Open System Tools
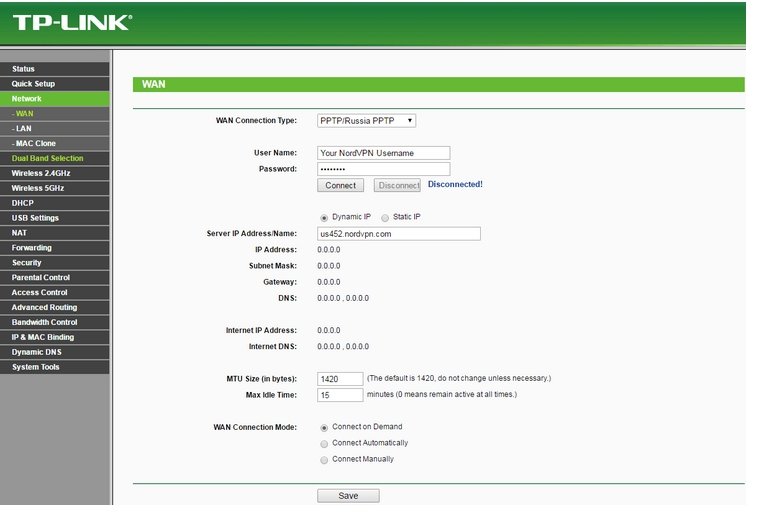This screenshot has width=766, height=513. 55,367
